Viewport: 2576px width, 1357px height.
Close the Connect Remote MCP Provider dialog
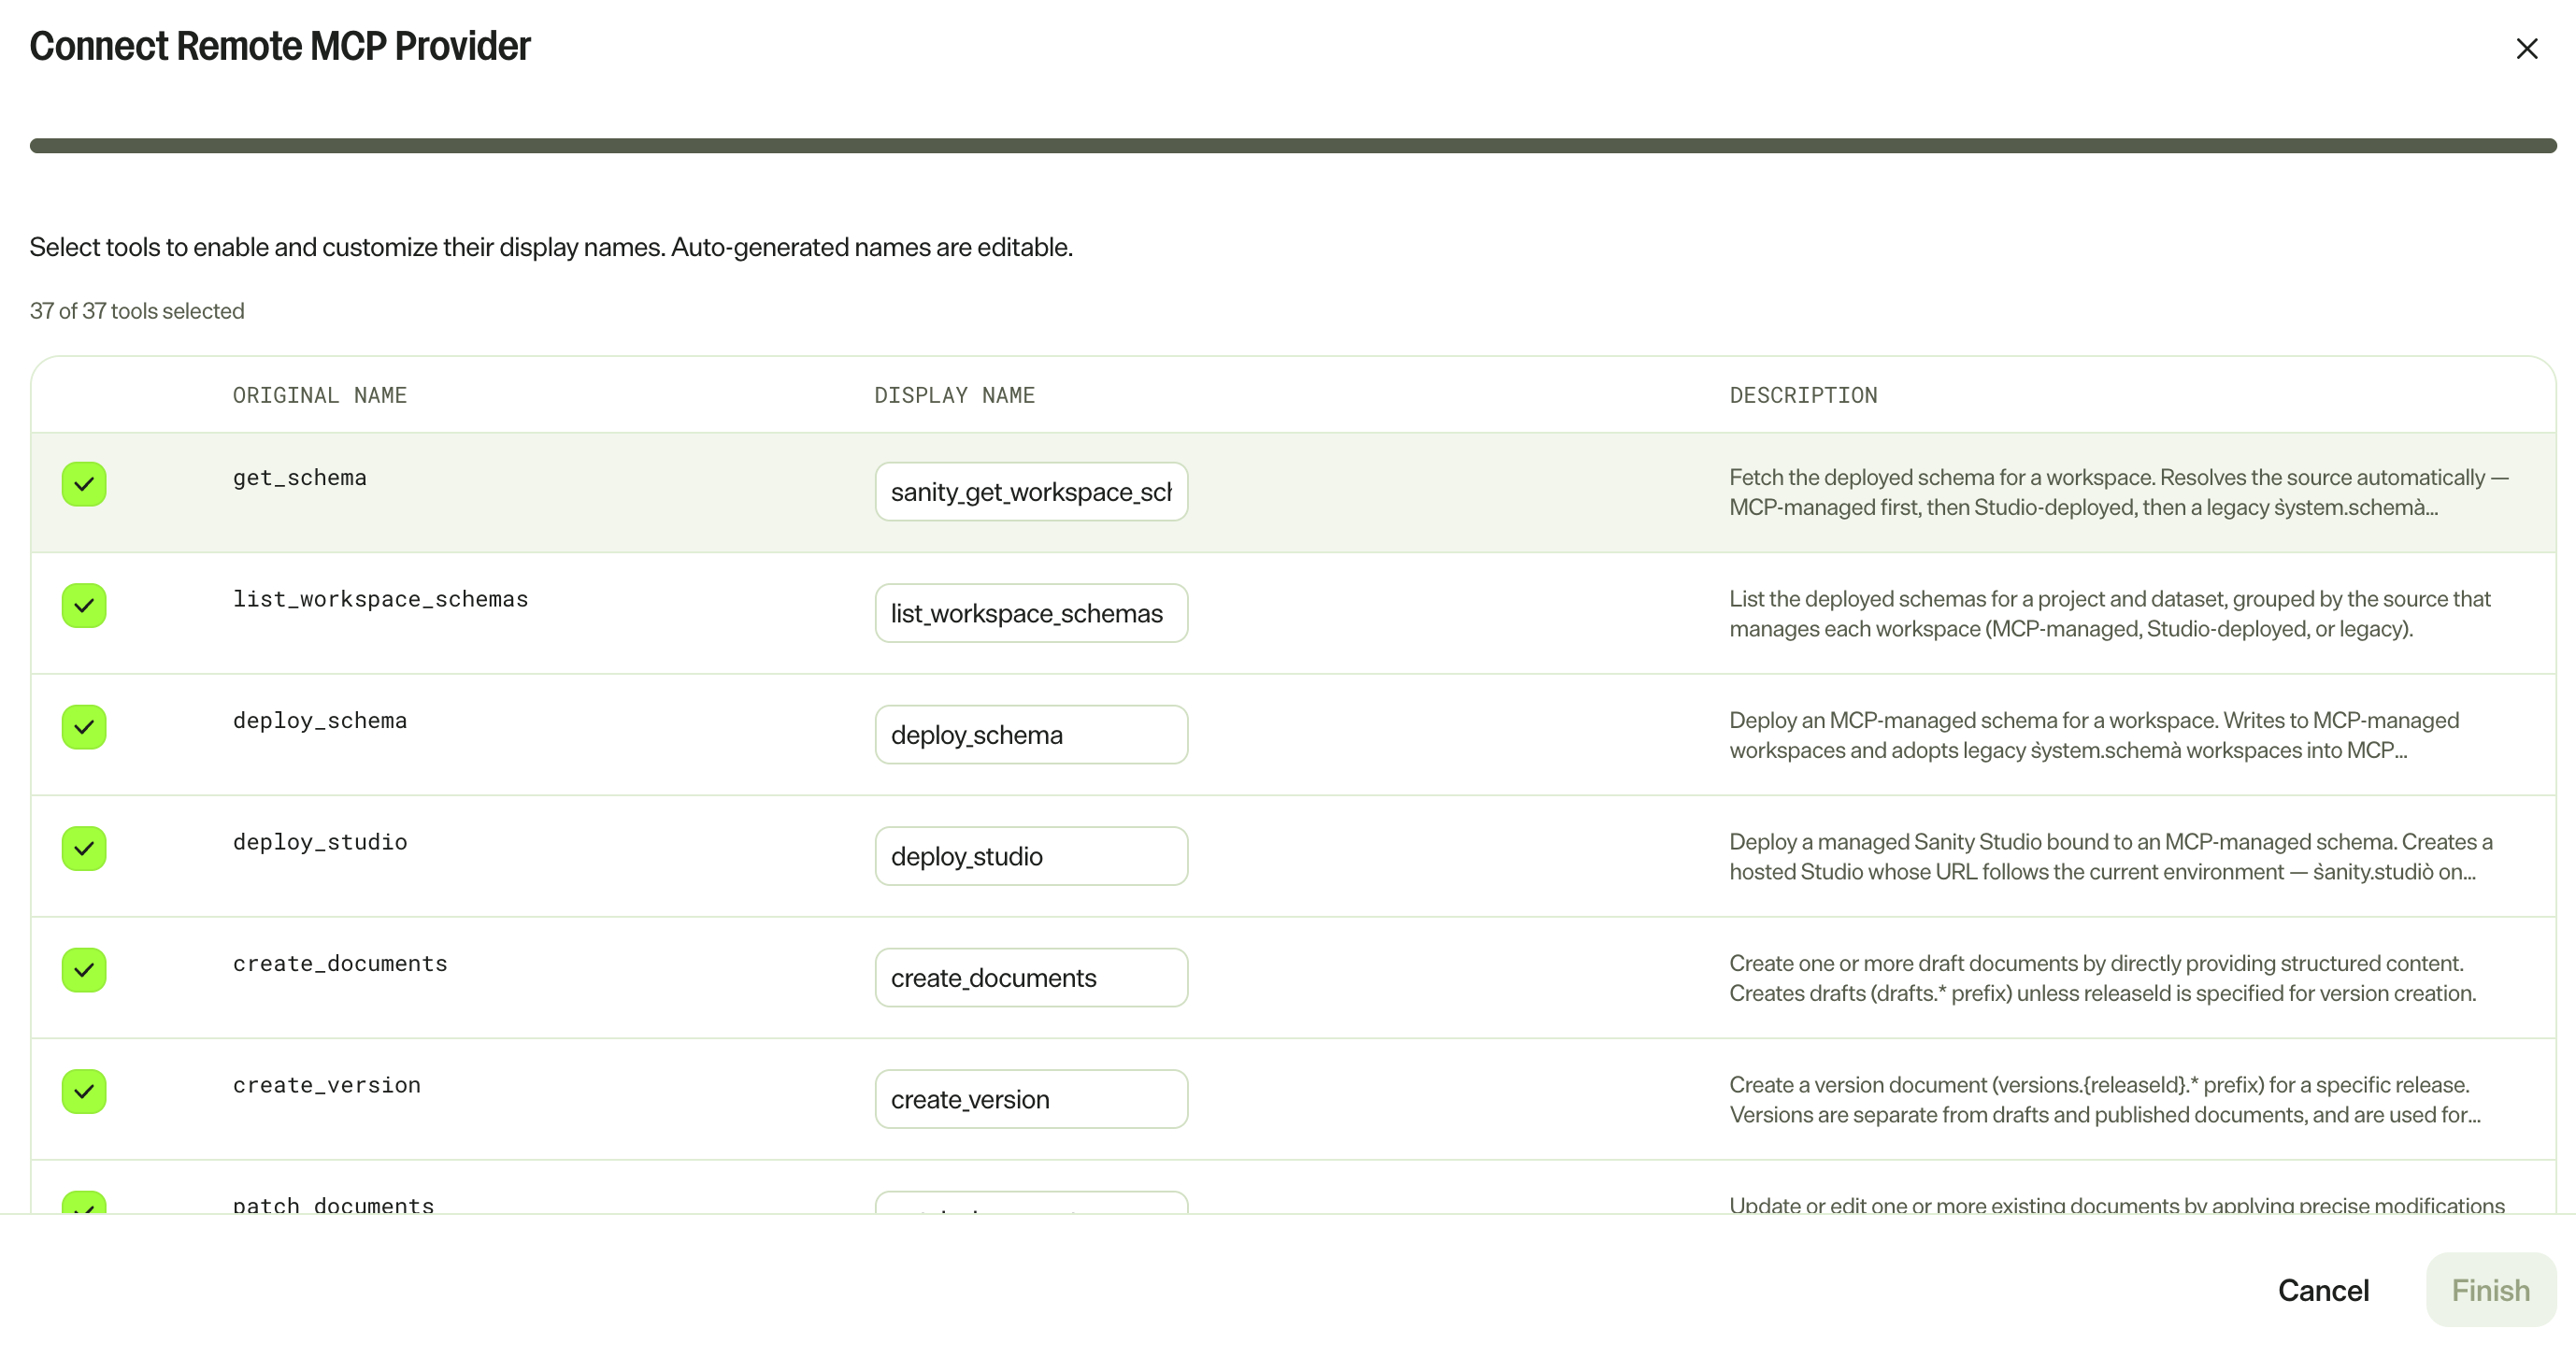click(2526, 48)
